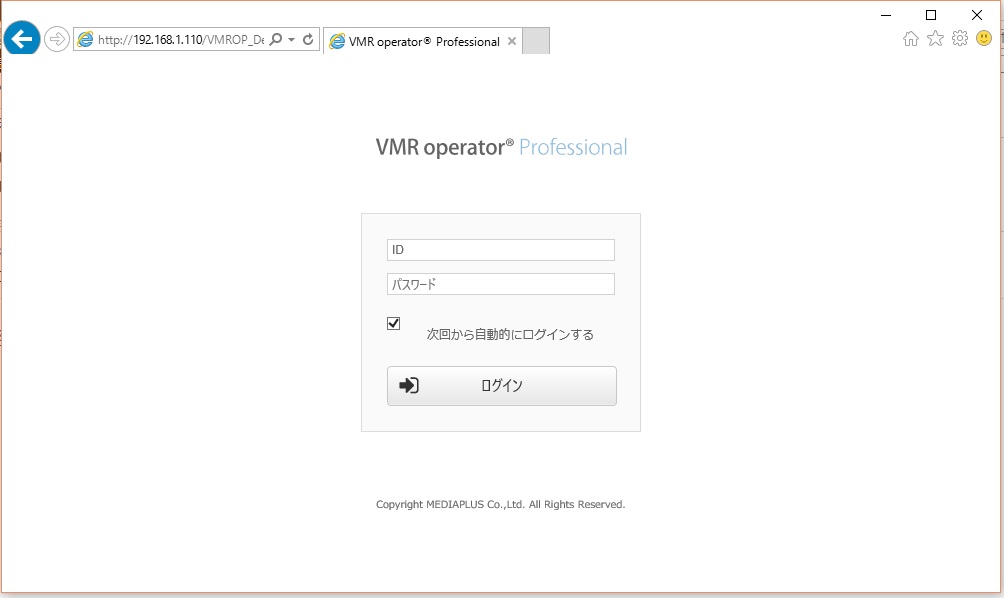Click the address bar URL text
1004x598 pixels.
coord(181,40)
